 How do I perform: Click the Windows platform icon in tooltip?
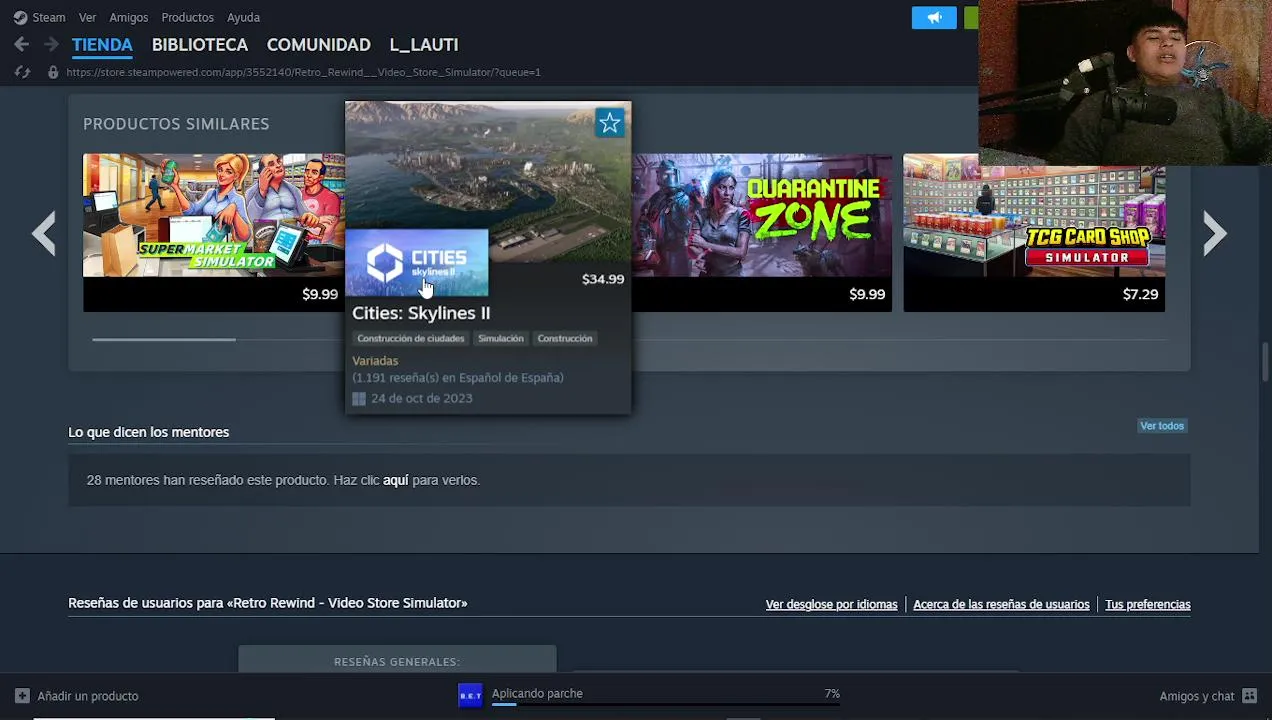click(x=359, y=399)
